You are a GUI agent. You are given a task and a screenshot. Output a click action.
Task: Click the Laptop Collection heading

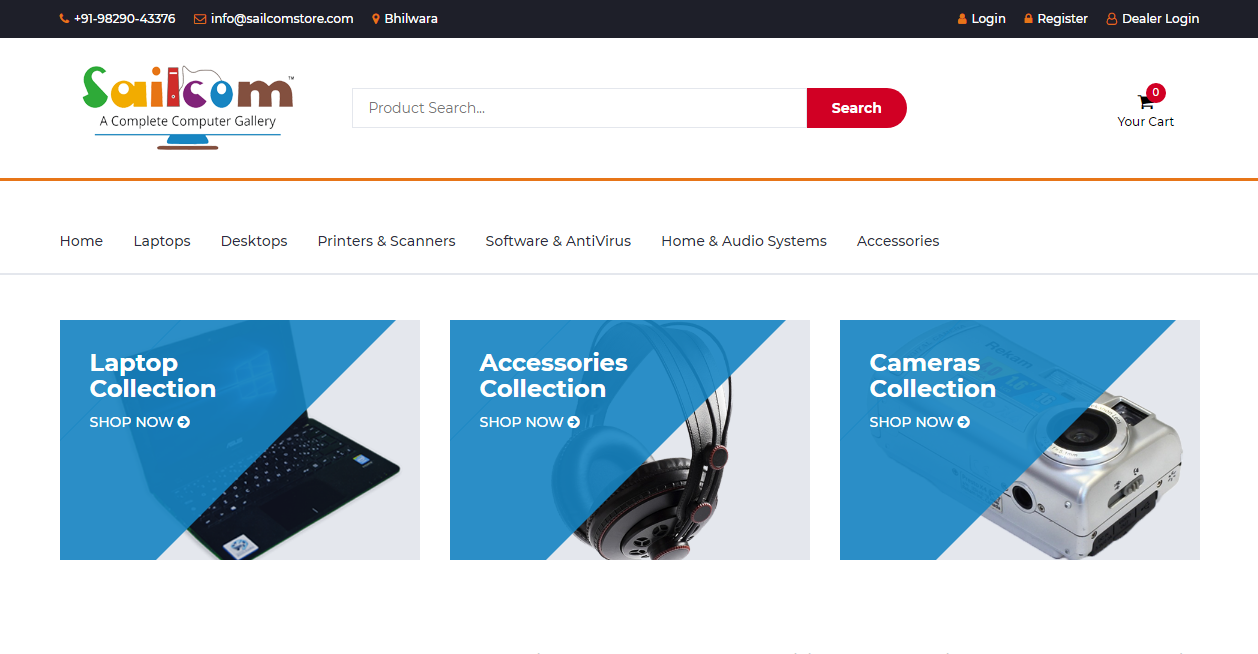click(153, 376)
